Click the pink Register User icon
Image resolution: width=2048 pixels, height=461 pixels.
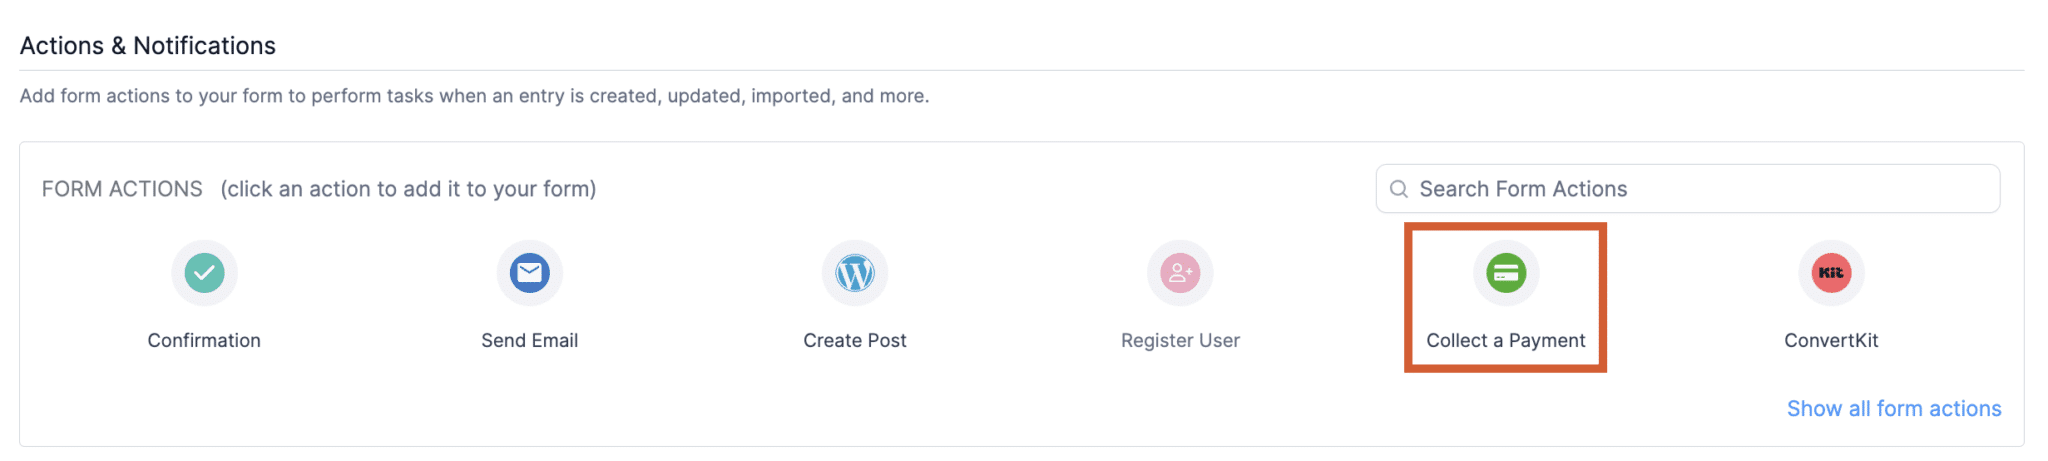[1180, 273]
